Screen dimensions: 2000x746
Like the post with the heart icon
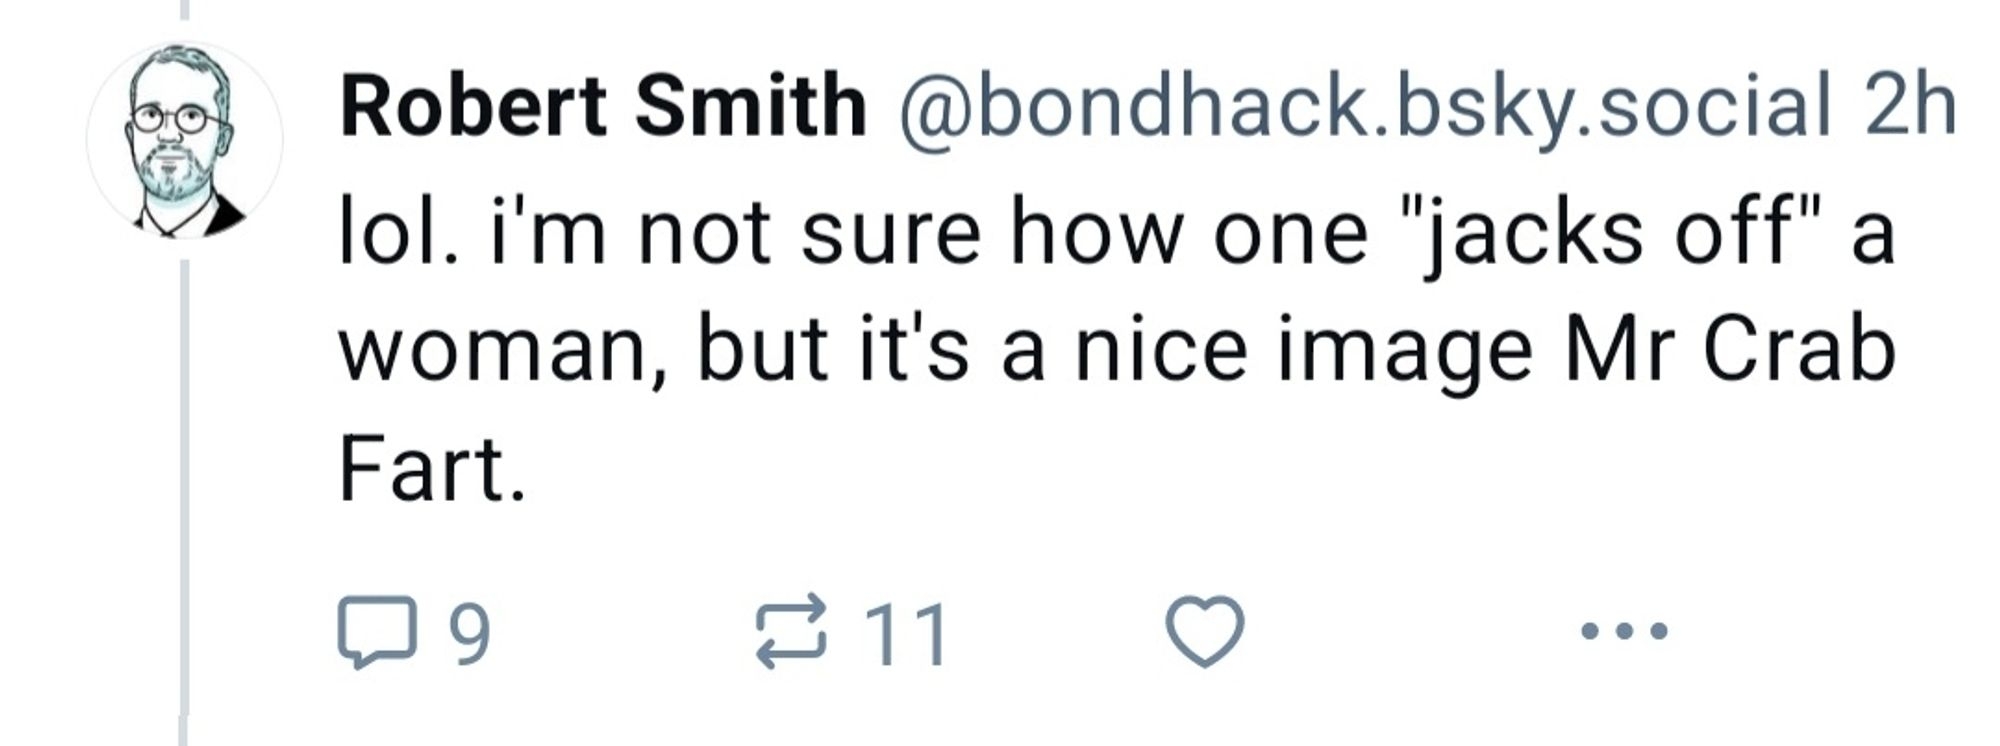click(x=1205, y=631)
